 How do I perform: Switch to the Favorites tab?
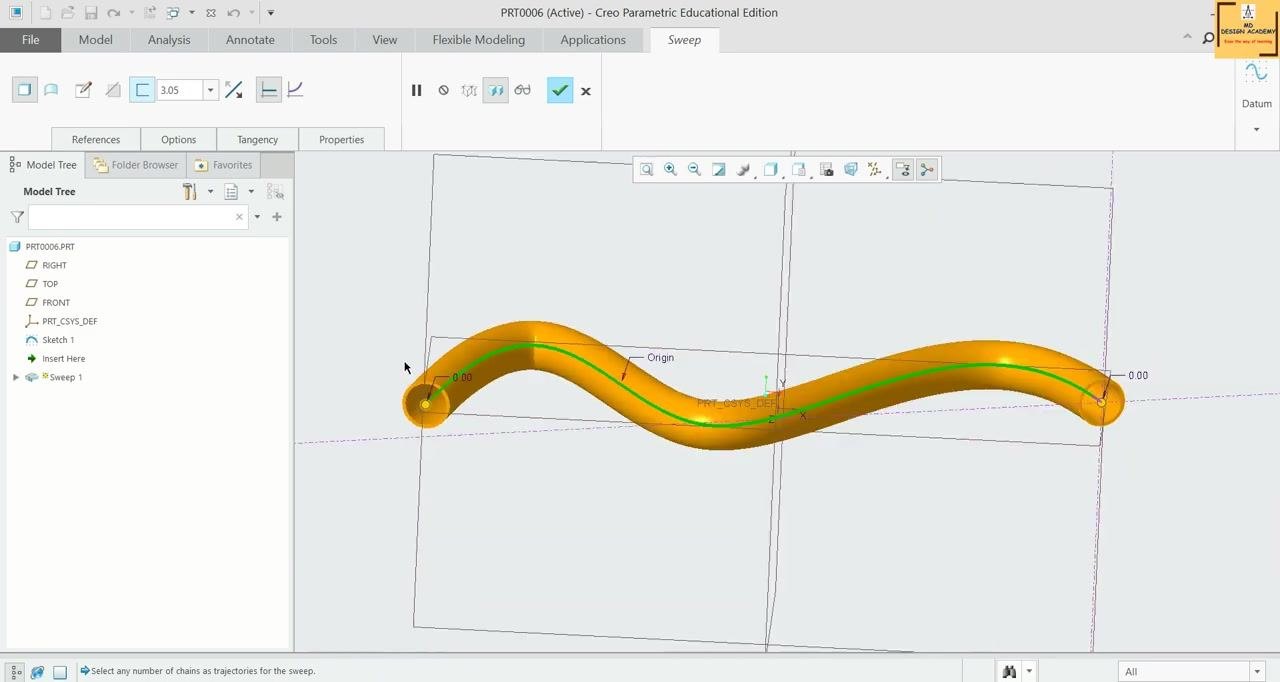click(224, 165)
